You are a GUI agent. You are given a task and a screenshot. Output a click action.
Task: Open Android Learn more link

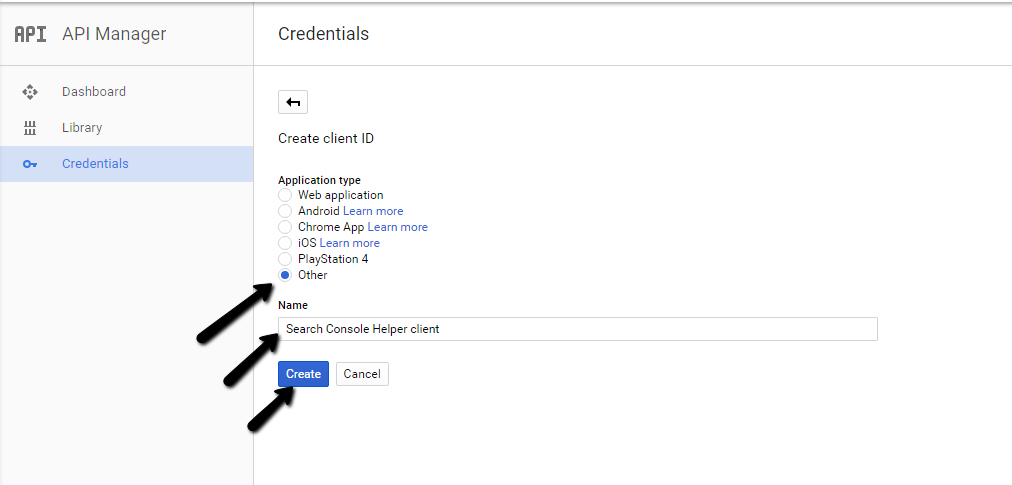373,211
